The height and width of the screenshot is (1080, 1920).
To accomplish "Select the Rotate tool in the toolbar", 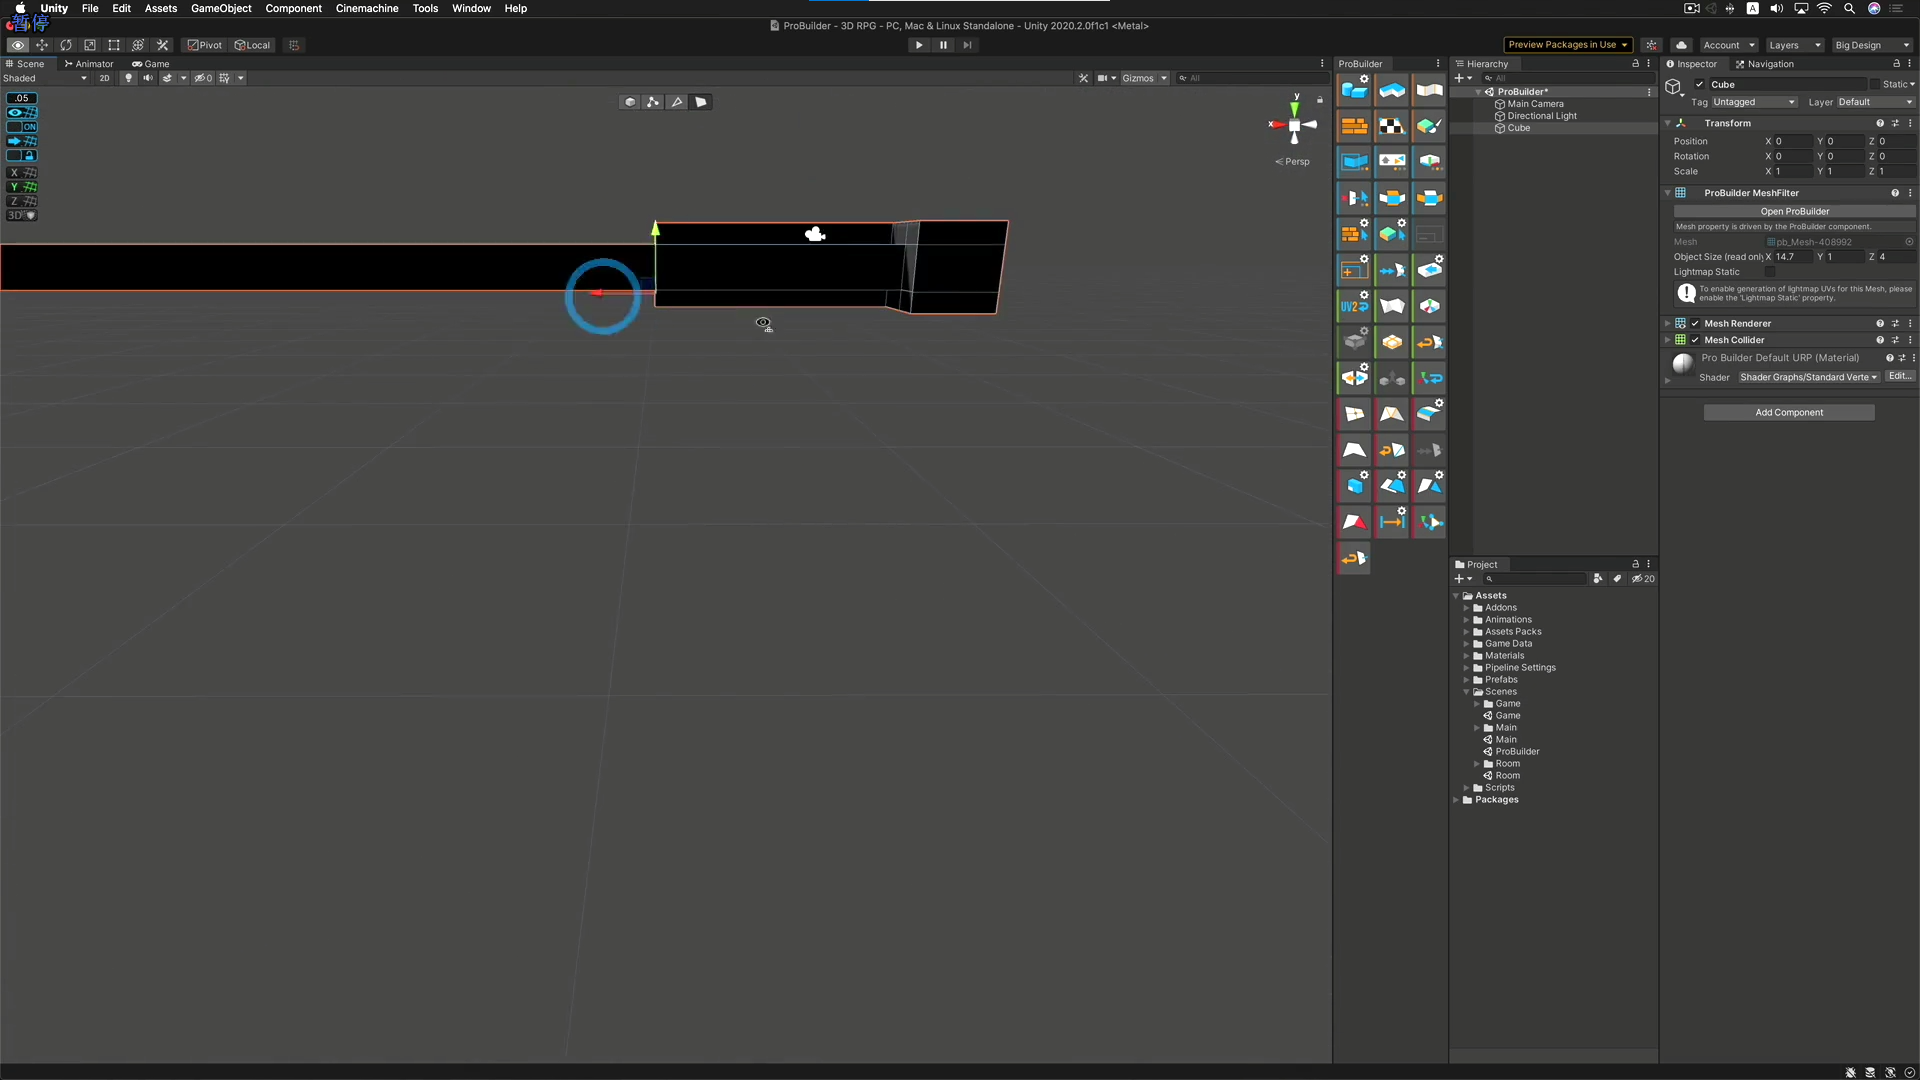I will click(x=66, y=45).
